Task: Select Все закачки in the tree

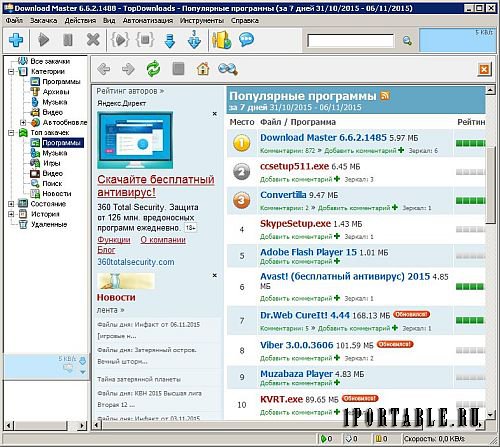Action: pos(50,61)
